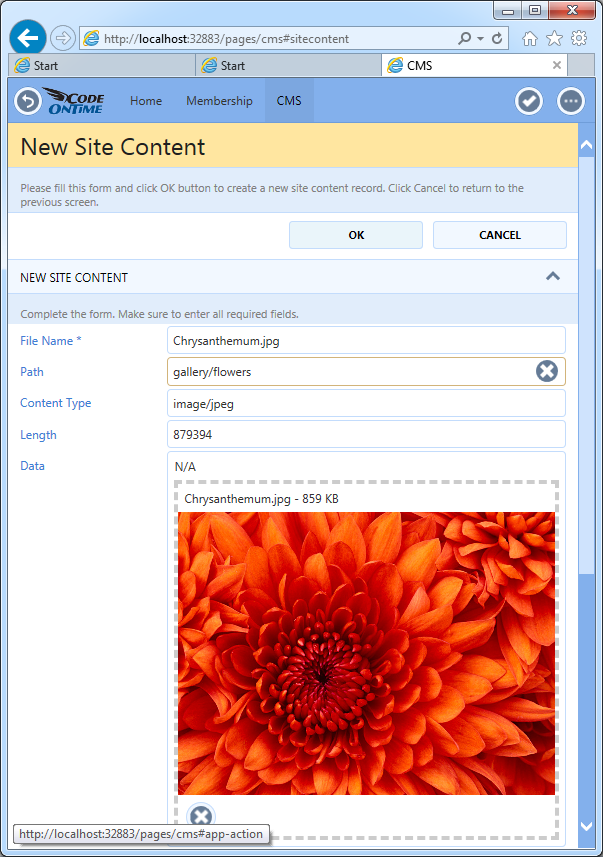This screenshot has height=857, width=603.
Task: Click the 'Data' field label
Action: (32, 466)
